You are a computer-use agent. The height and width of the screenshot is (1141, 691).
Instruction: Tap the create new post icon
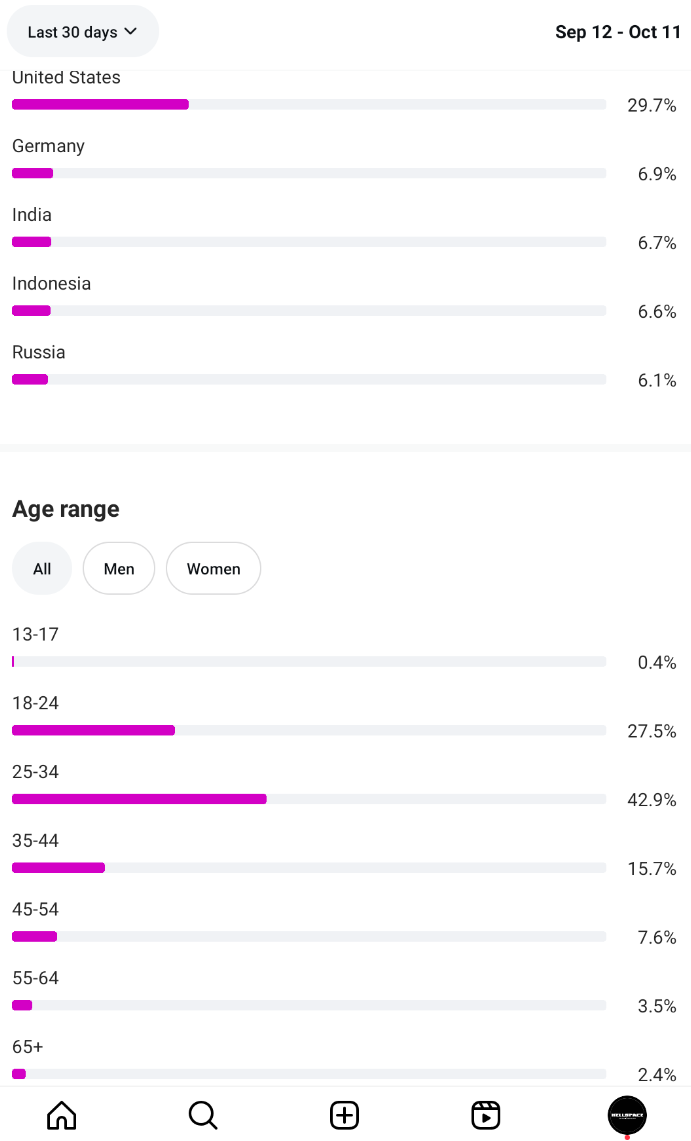(x=345, y=1115)
